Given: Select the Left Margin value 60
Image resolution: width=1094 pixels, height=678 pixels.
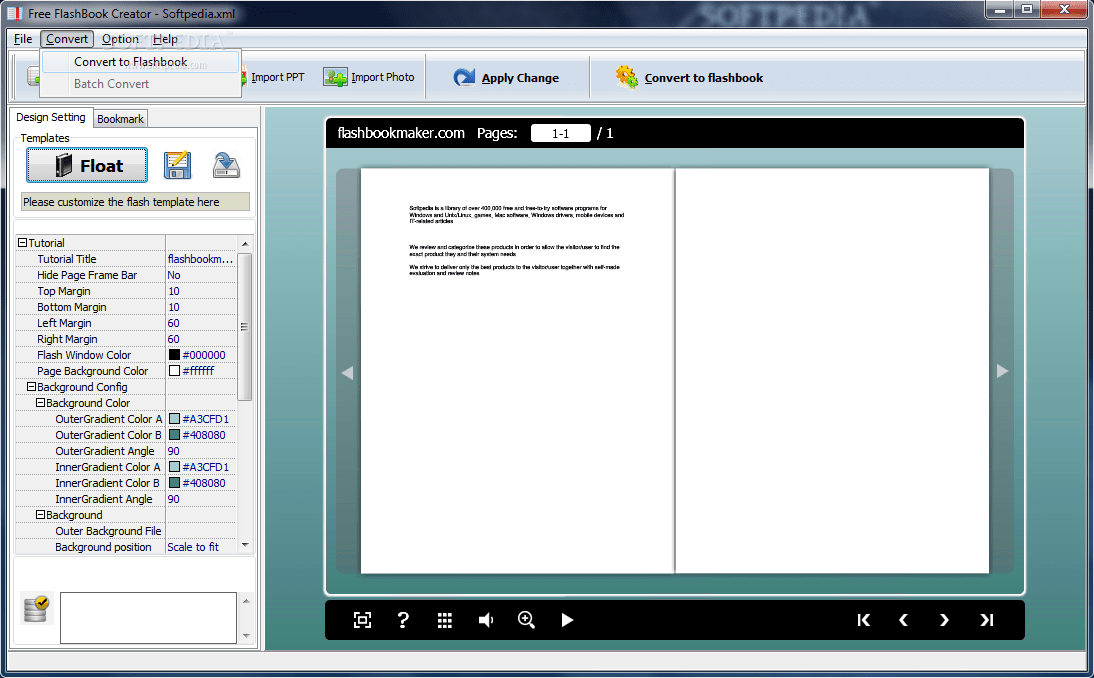Looking at the screenshot, I should (x=200, y=323).
